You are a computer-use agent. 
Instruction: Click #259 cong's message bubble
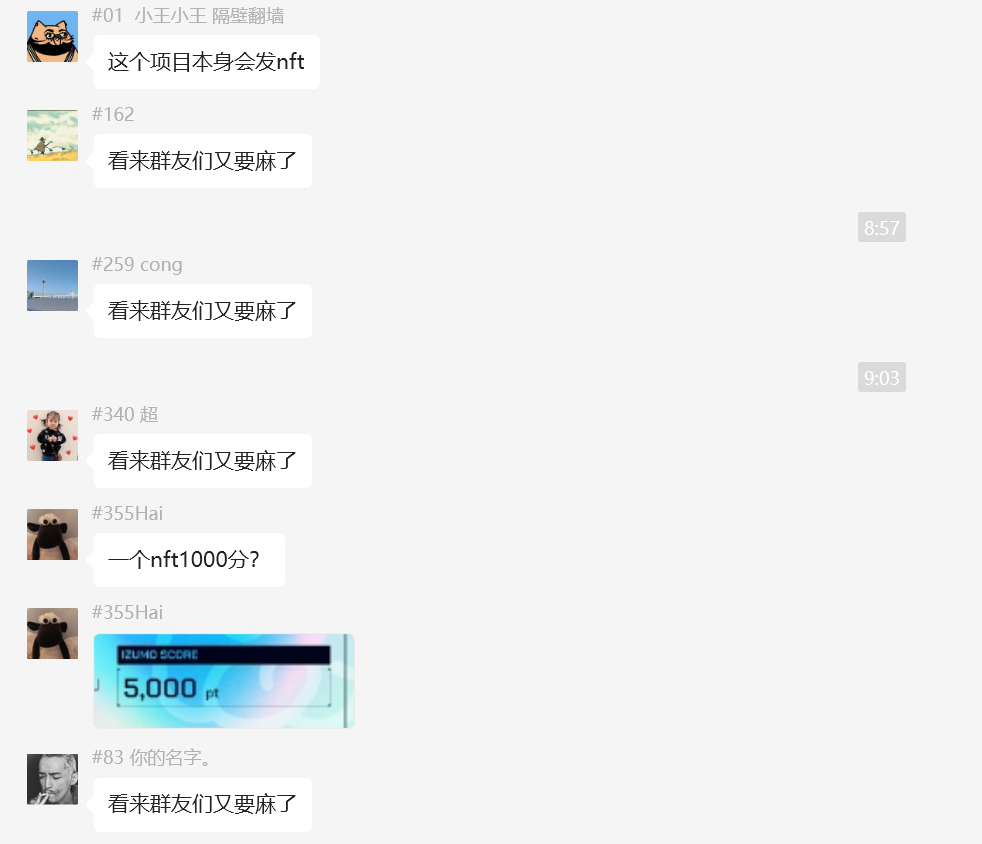tap(202, 311)
